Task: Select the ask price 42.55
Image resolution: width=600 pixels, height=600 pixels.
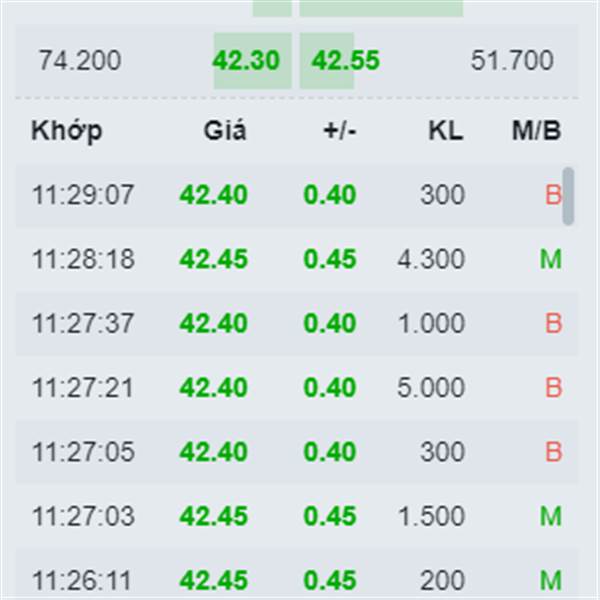Action: (346, 60)
